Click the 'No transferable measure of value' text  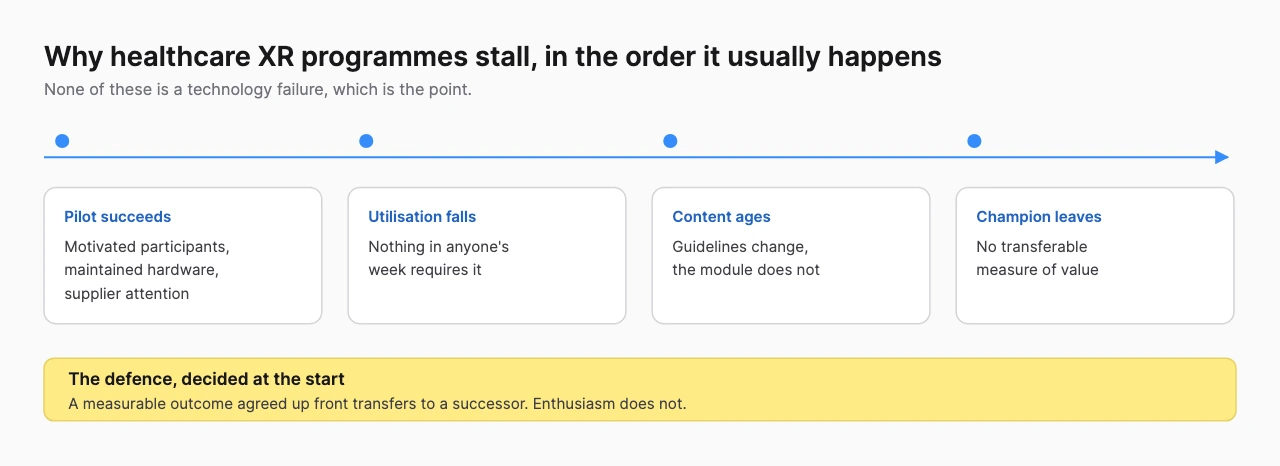coord(1037,258)
